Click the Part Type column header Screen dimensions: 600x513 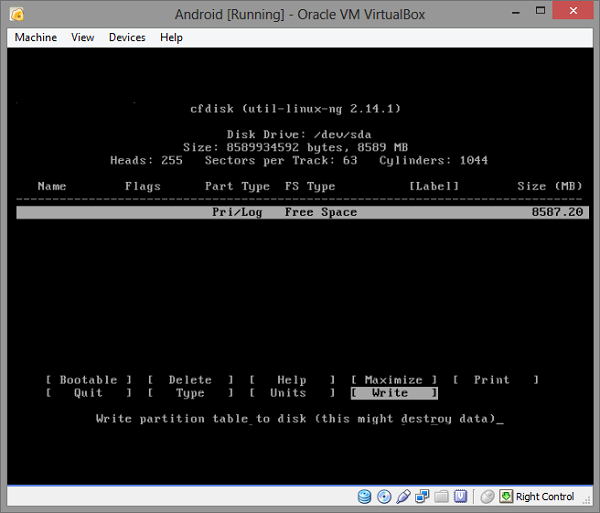[237, 186]
